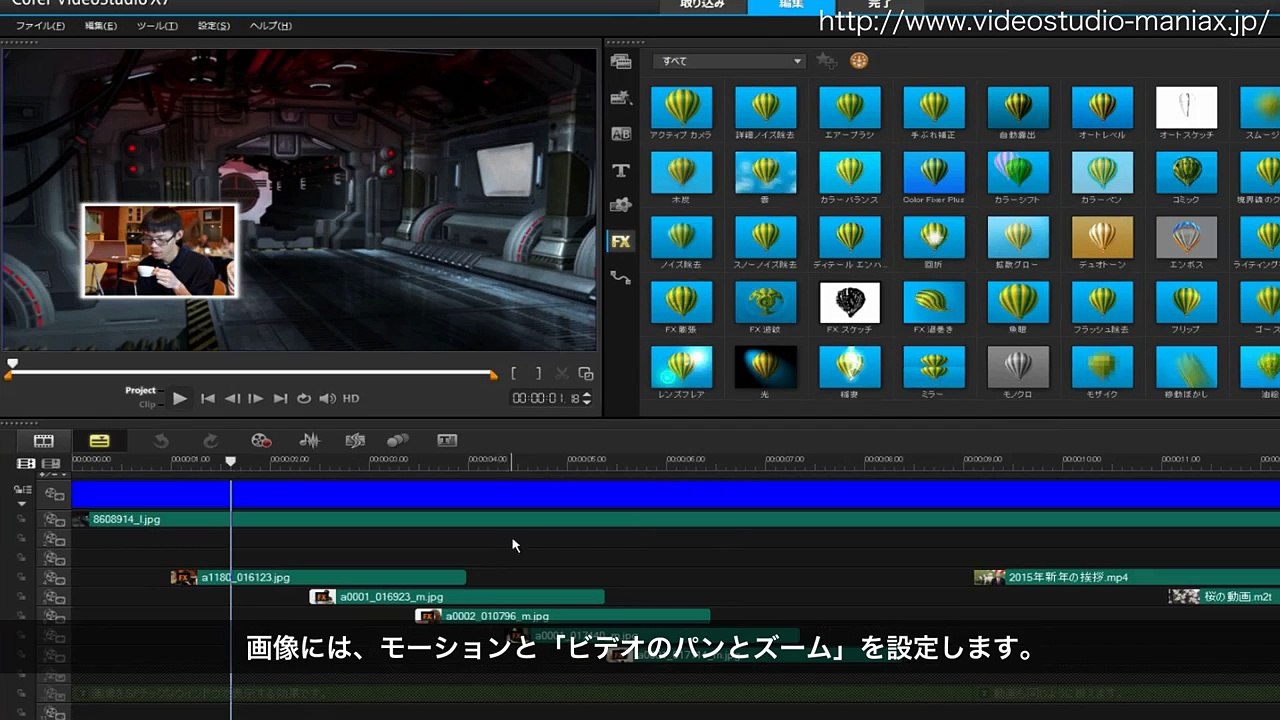Step back one frame
This screenshot has height=720, width=1280.
point(232,398)
